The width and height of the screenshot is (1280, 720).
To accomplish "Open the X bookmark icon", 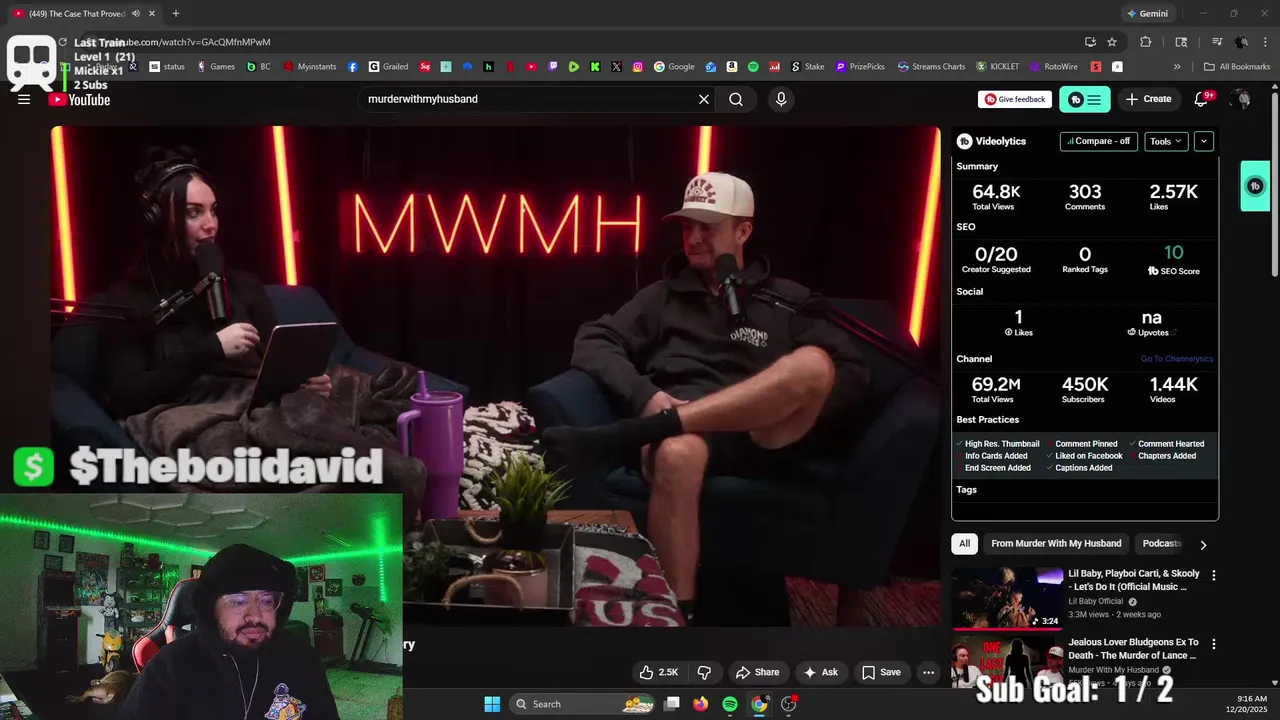I will (616, 67).
